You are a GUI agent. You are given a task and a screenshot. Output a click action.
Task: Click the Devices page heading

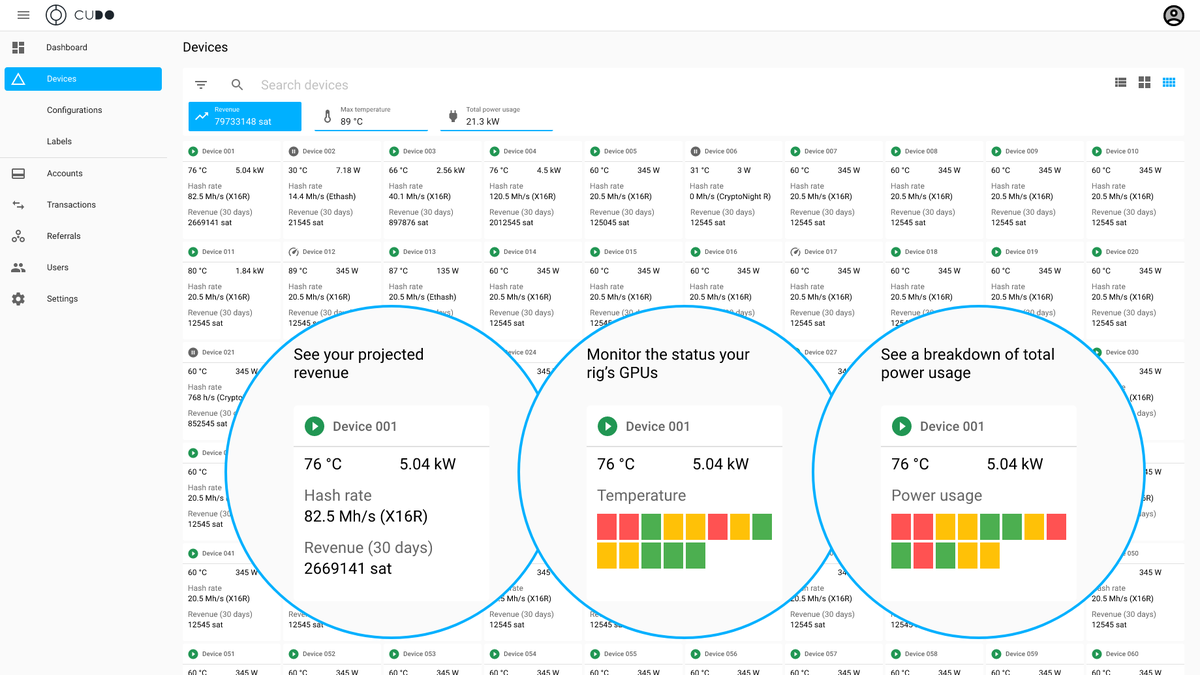tap(205, 47)
